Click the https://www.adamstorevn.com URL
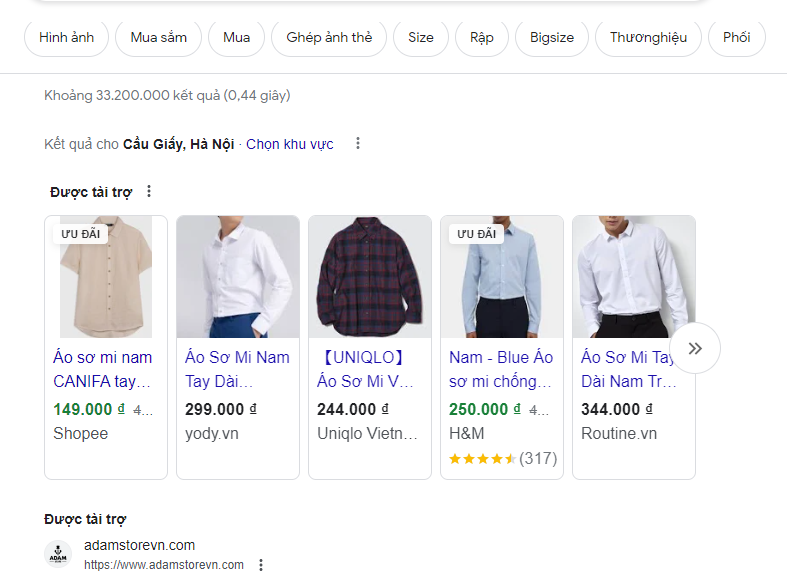Image resolution: width=787 pixels, height=576 pixels. coord(164,565)
